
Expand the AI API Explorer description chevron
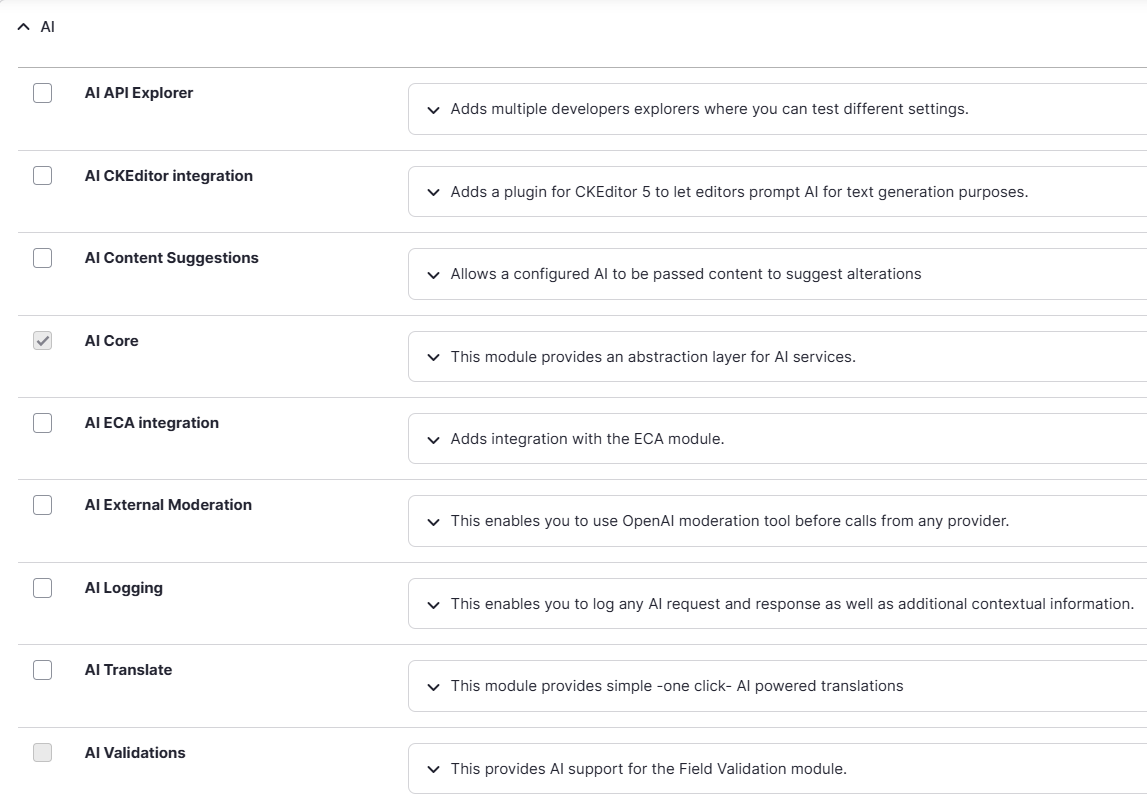(x=433, y=110)
